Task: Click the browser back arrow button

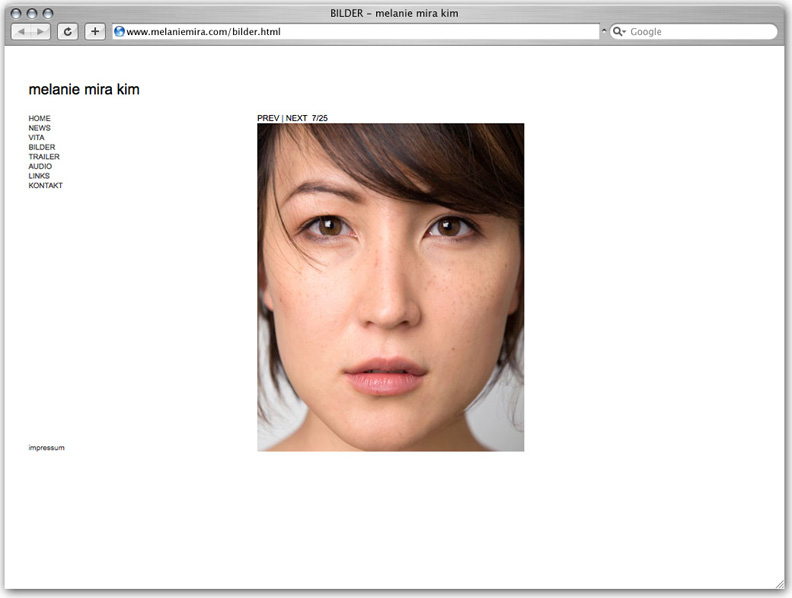Action: coord(21,32)
